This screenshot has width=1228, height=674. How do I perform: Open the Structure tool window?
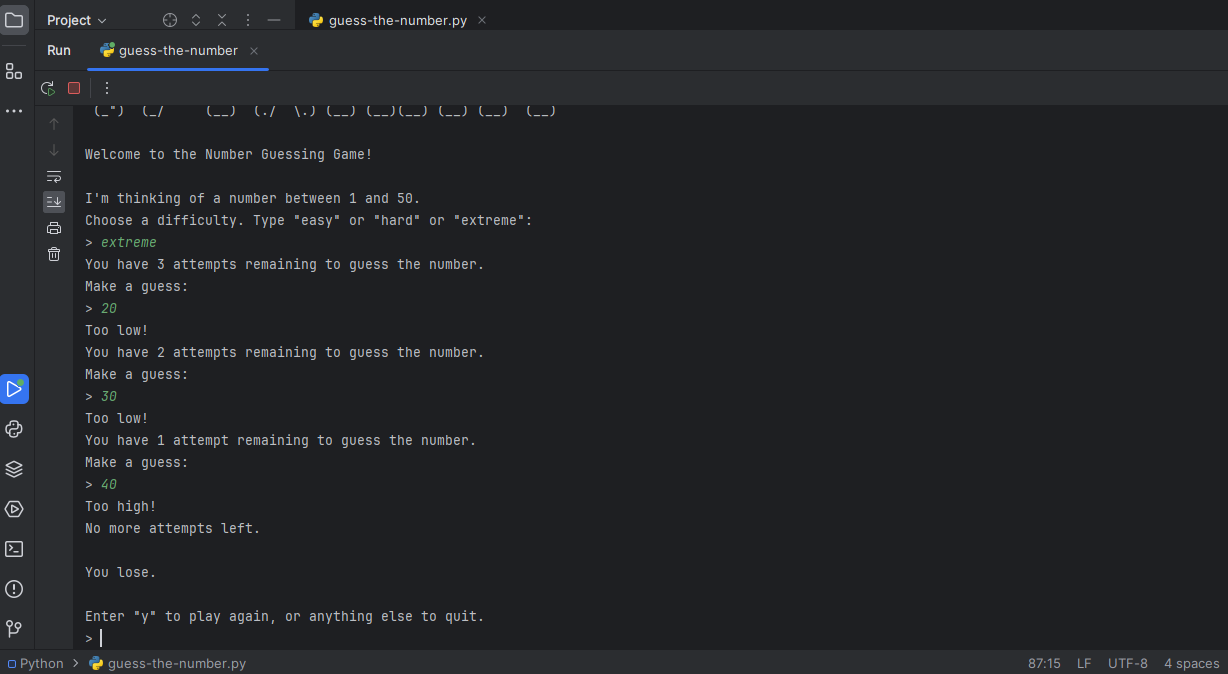click(14, 71)
